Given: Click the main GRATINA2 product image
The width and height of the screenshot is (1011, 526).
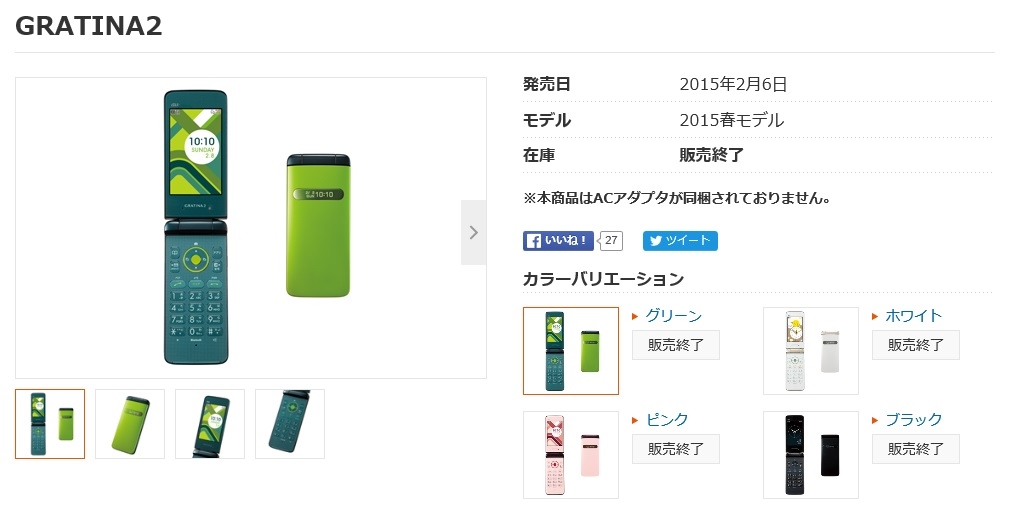Looking at the screenshot, I should (250, 228).
